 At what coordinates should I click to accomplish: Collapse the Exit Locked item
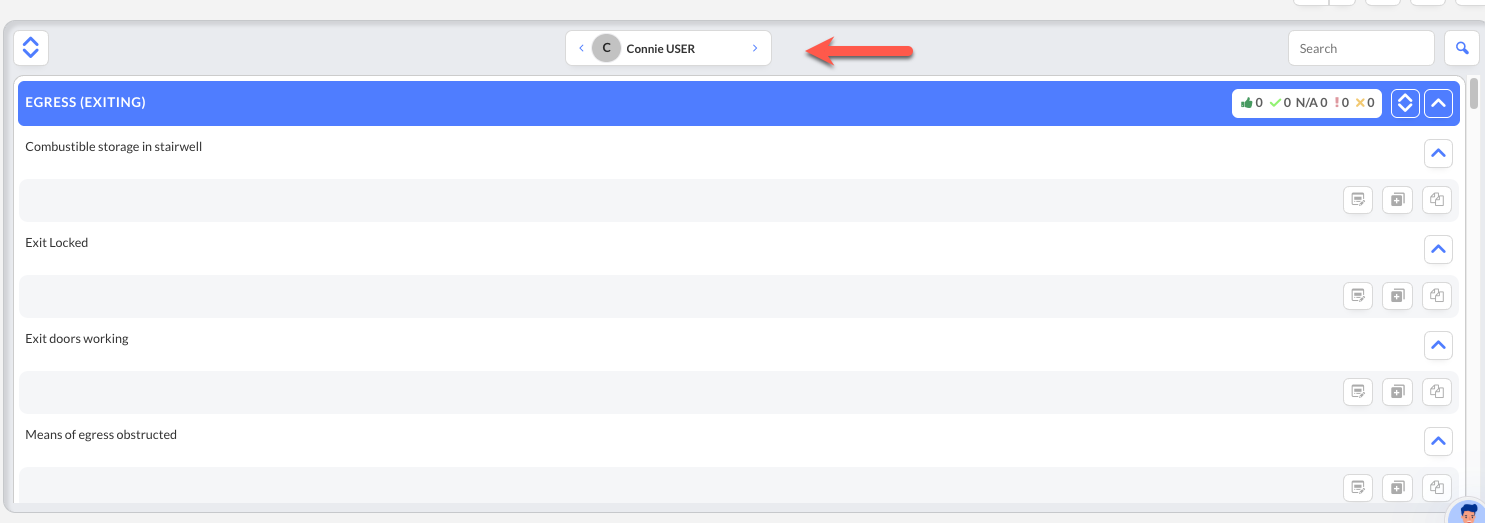1438,249
